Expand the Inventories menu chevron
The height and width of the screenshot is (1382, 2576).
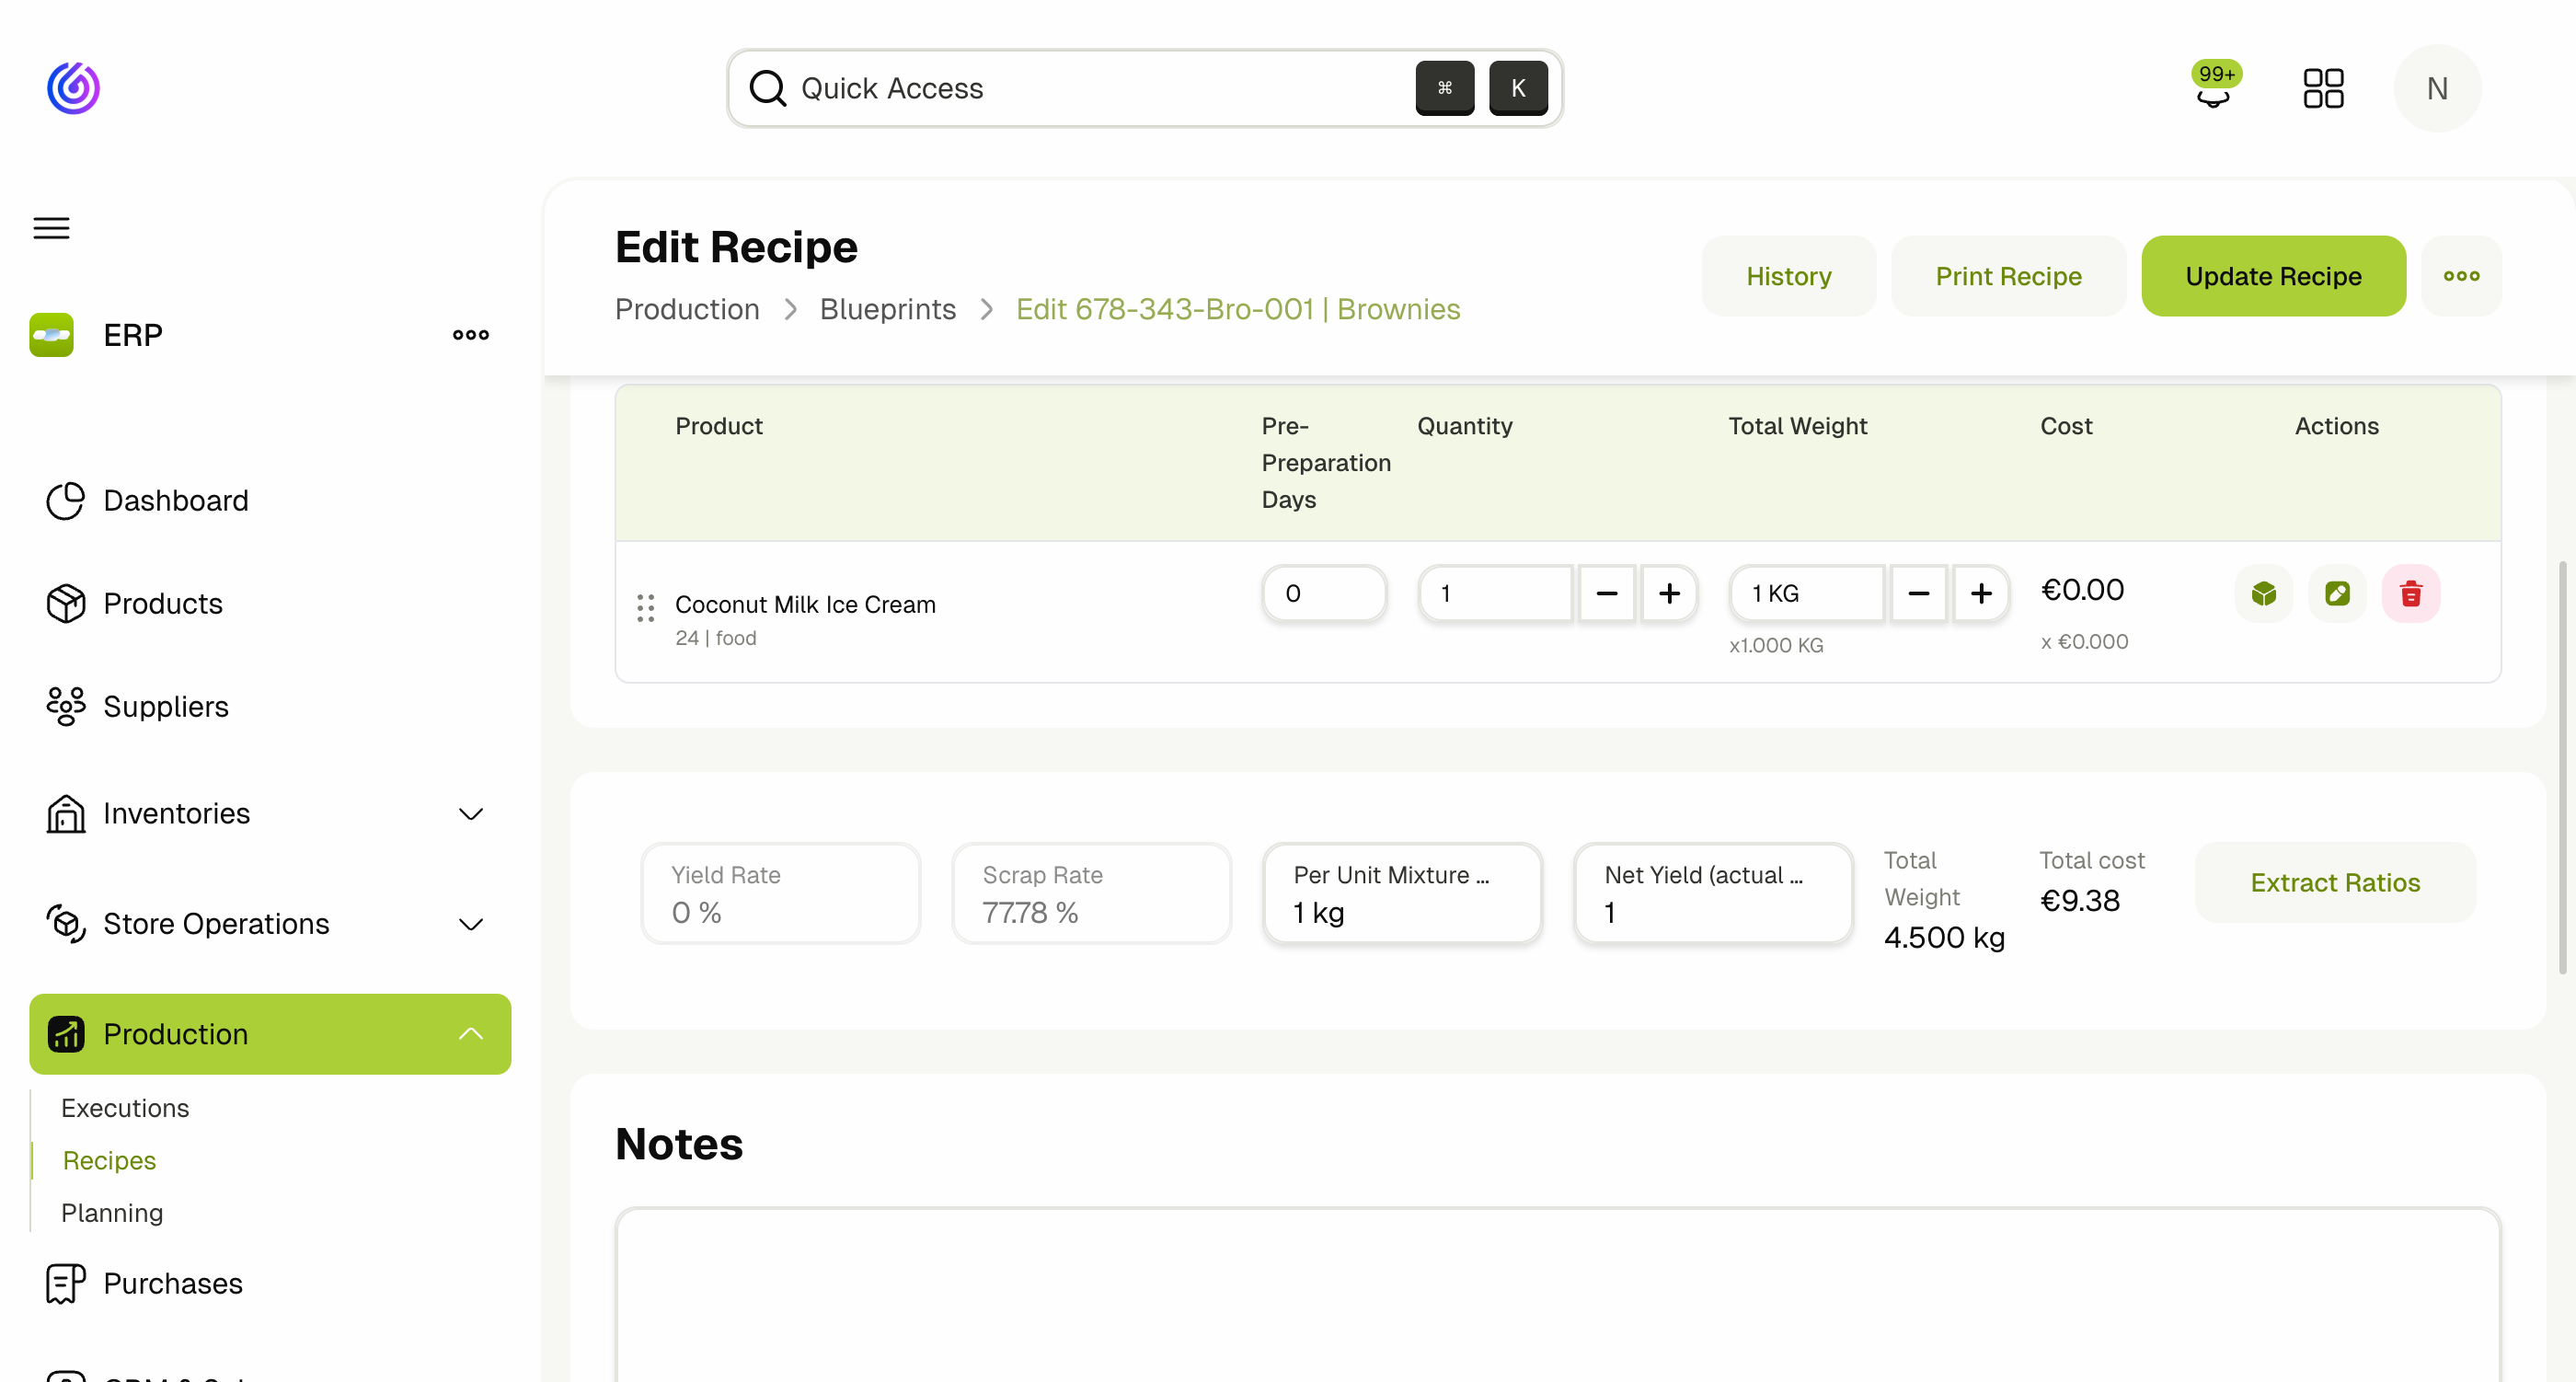click(471, 814)
